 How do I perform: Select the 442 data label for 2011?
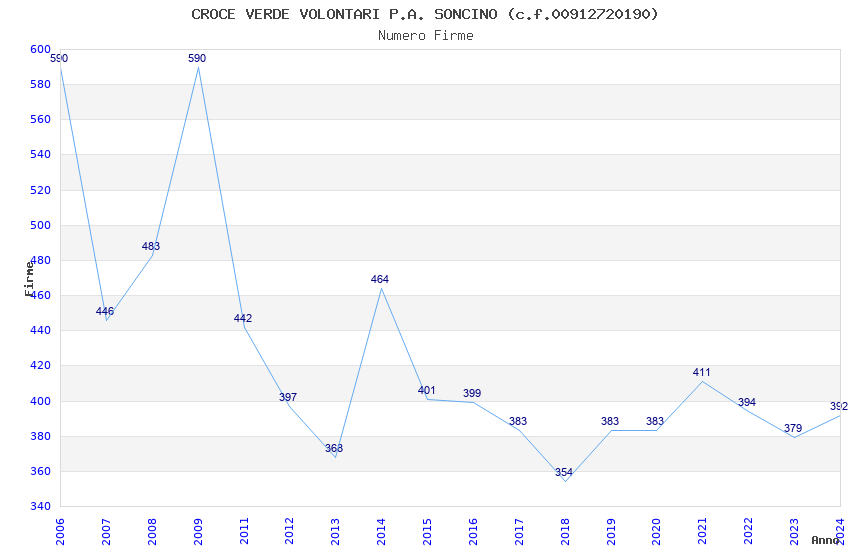243,319
